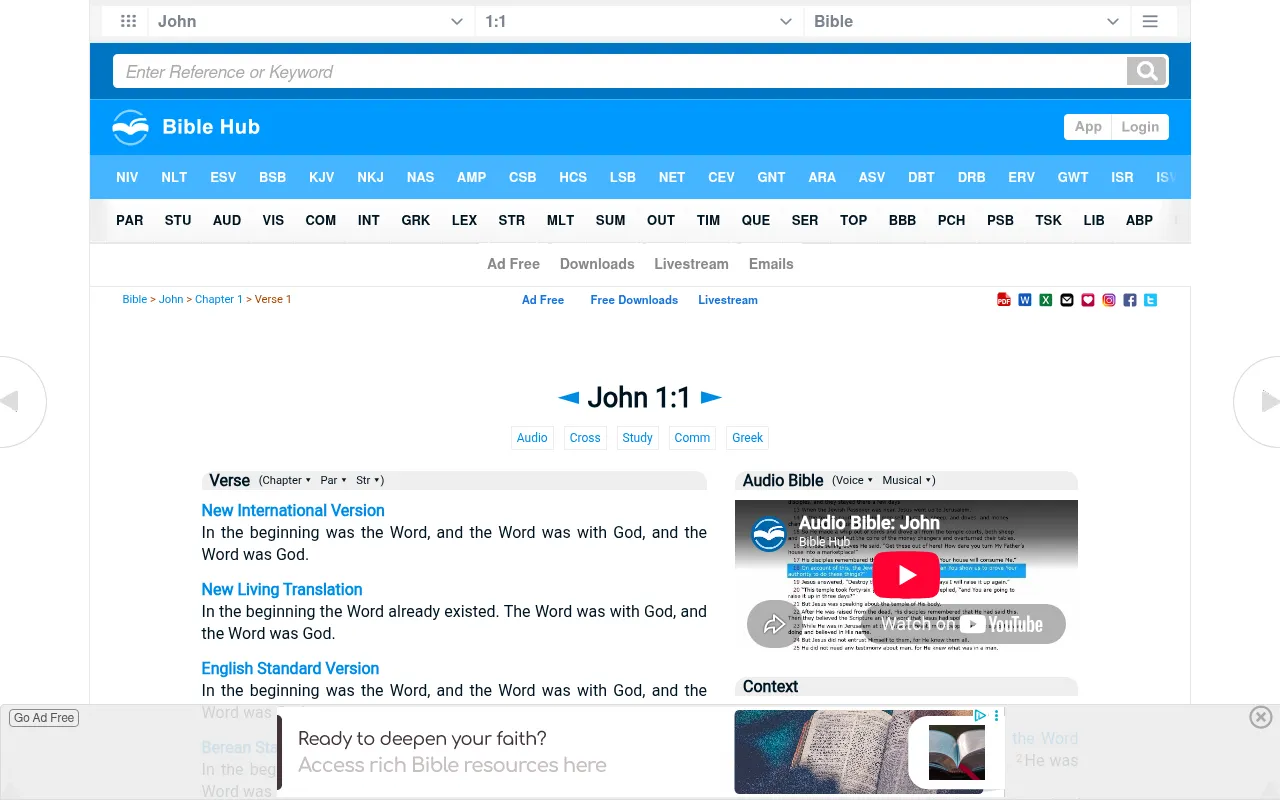This screenshot has height=800, width=1280.
Task: Open the 1:1 verse dropdown
Action: 639,21
